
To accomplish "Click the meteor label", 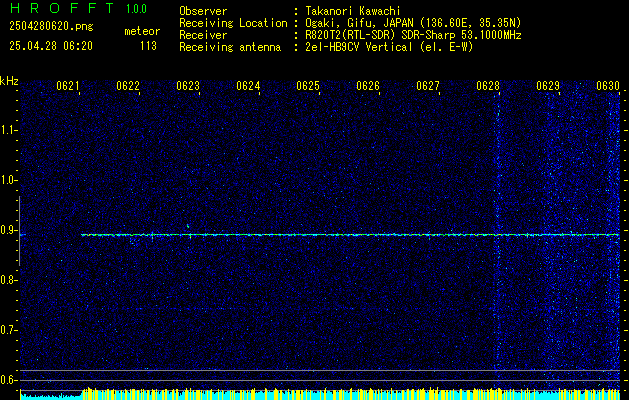I will (x=142, y=31).
